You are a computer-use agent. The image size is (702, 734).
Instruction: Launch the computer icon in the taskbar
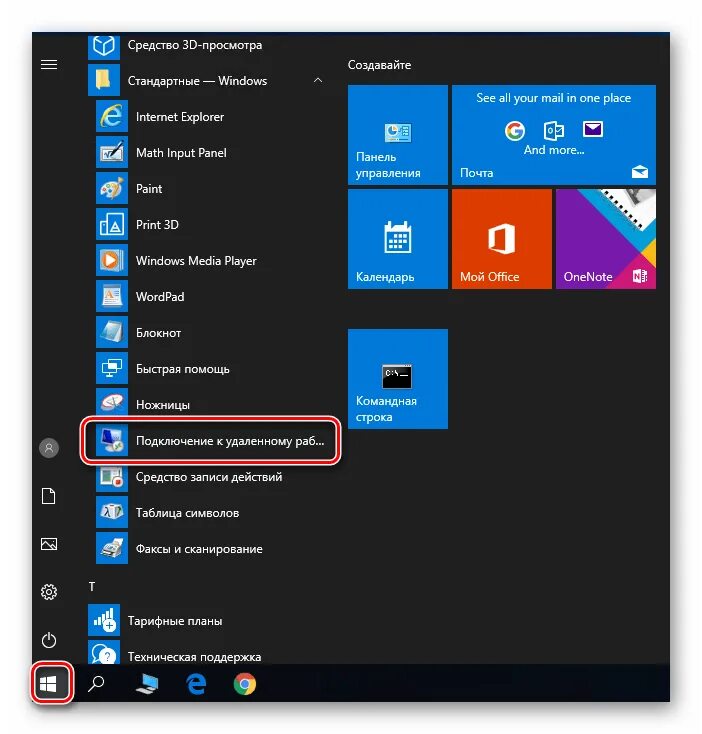(x=147, y=684)
